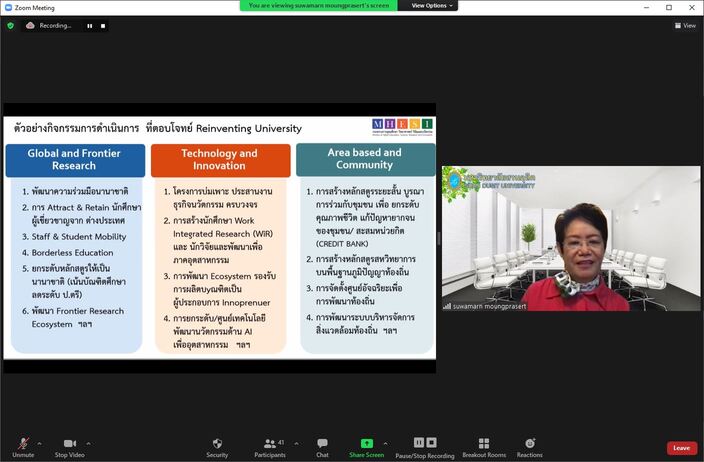Screen dimensions: 704x462
Task: Pause recording using top-left pause icon
Action: (90, 26)
